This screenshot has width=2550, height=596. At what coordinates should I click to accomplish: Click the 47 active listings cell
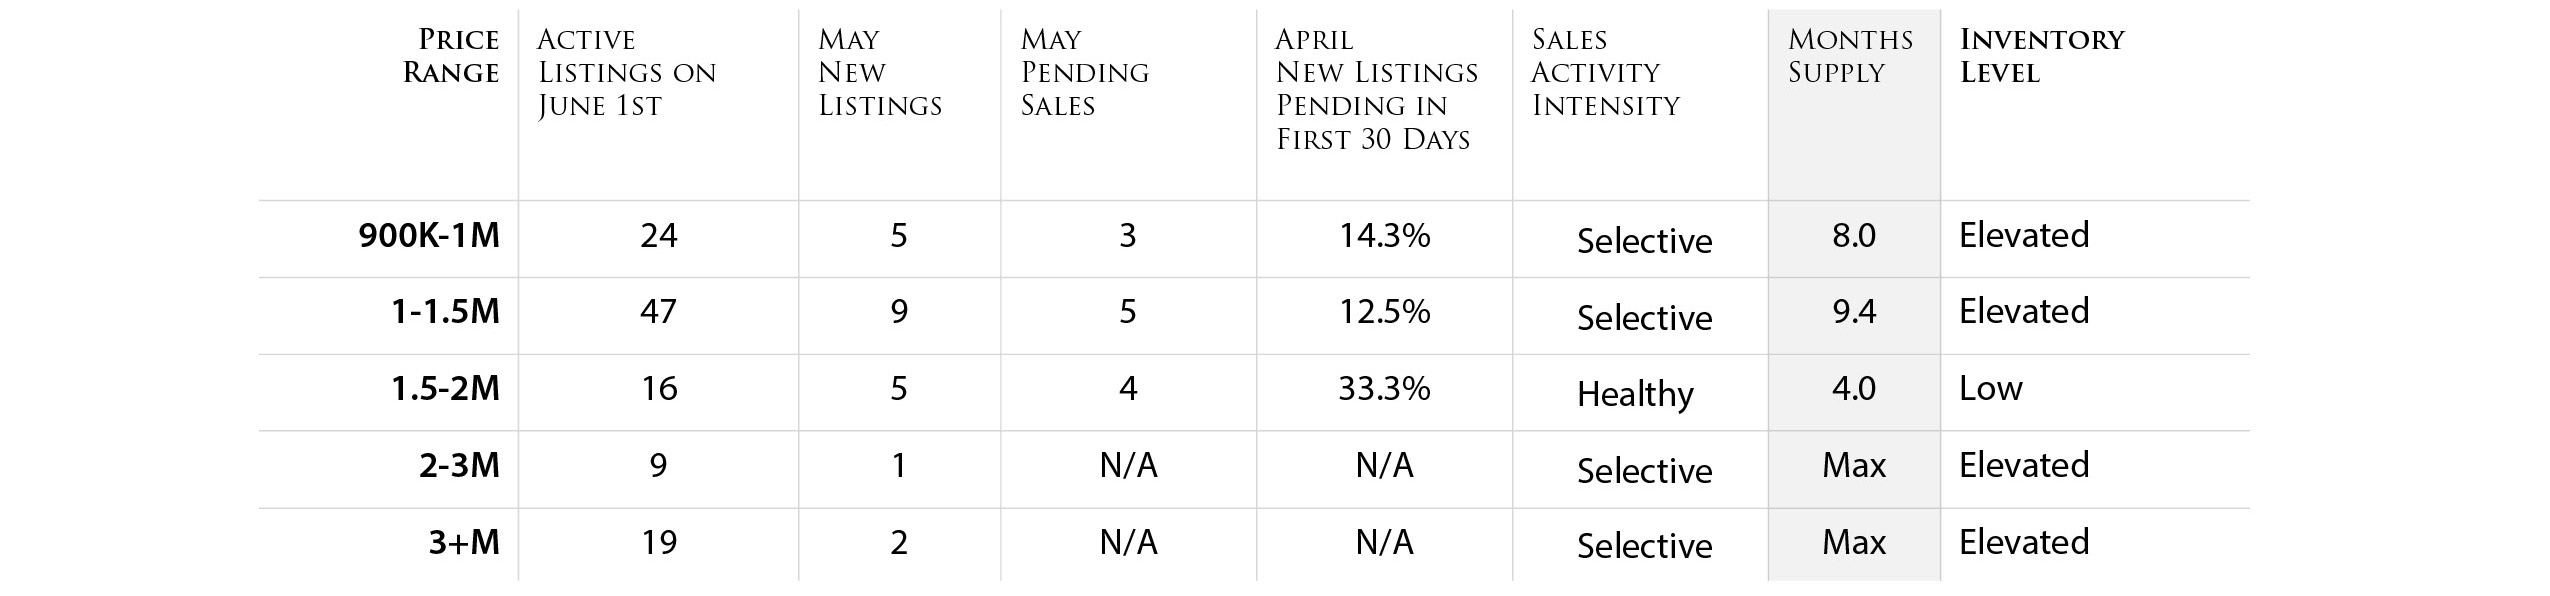click(x=659, y=312)
